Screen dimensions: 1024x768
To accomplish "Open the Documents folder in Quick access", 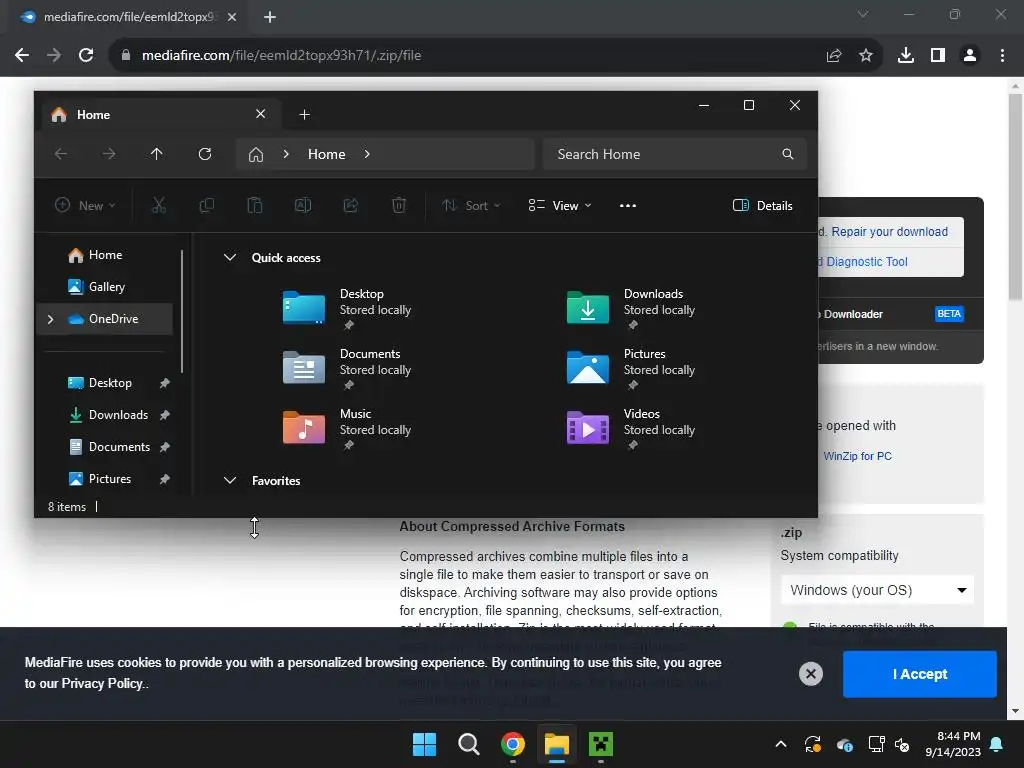I will pos(347,368).
